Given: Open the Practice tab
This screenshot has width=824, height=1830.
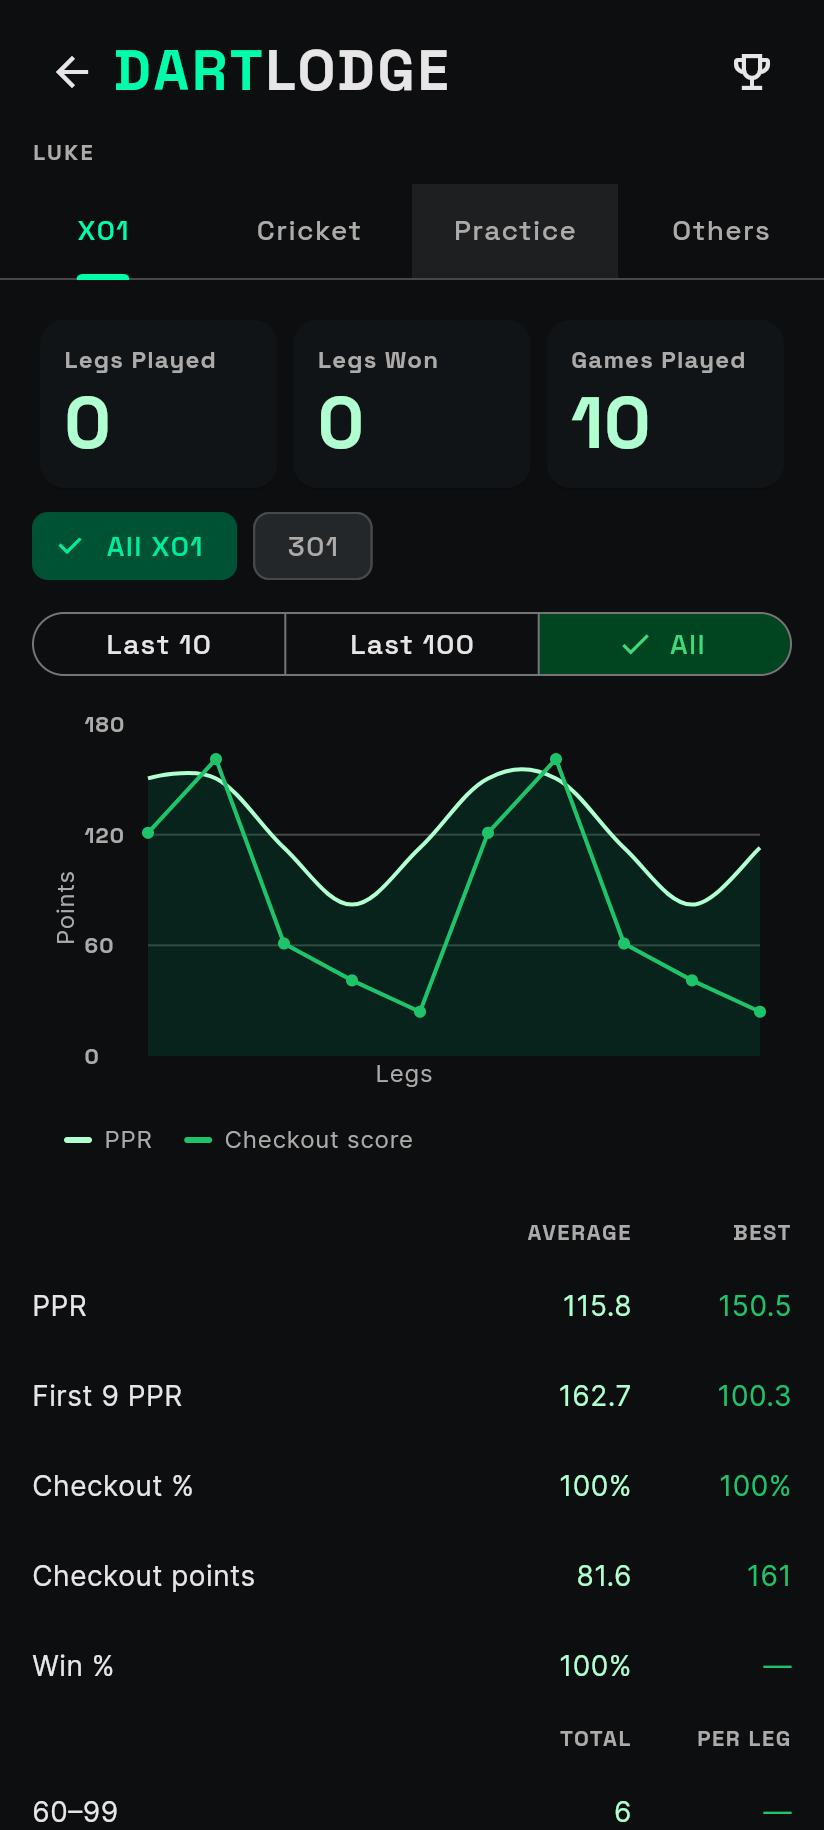Looking at the screenshot, I should 515,231.
